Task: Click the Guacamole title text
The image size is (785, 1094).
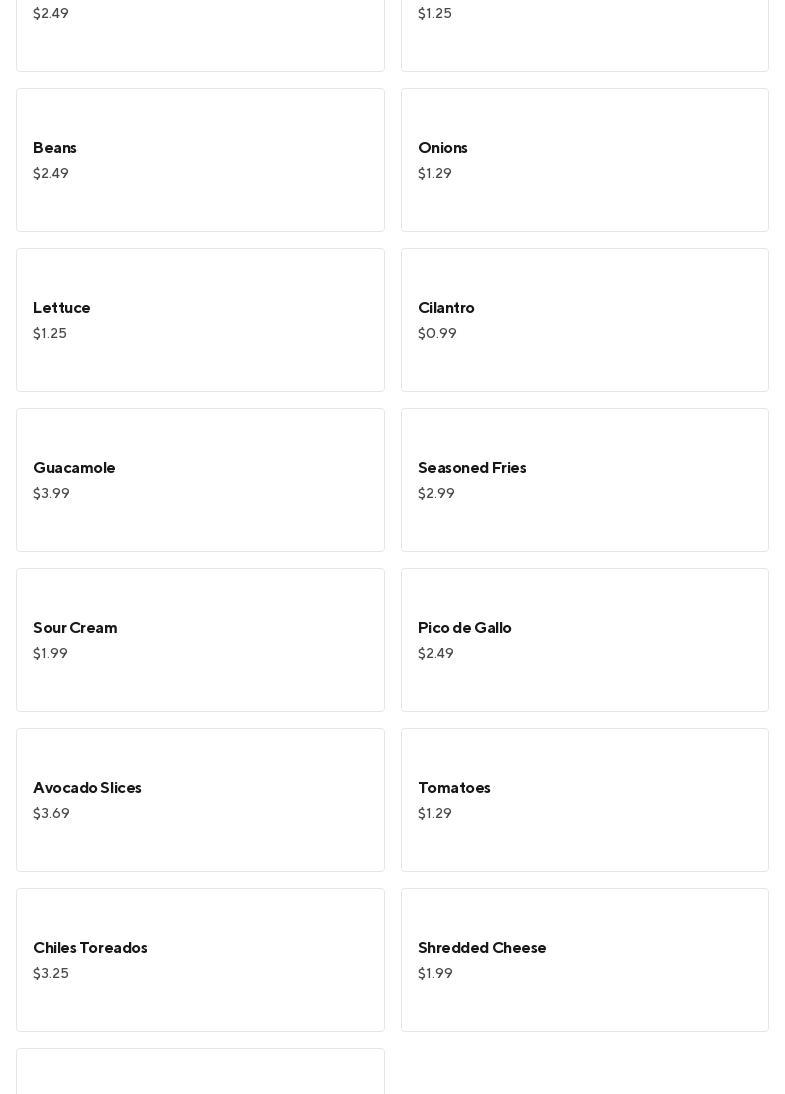Action: pyautogui.click(x=74, y=468)
